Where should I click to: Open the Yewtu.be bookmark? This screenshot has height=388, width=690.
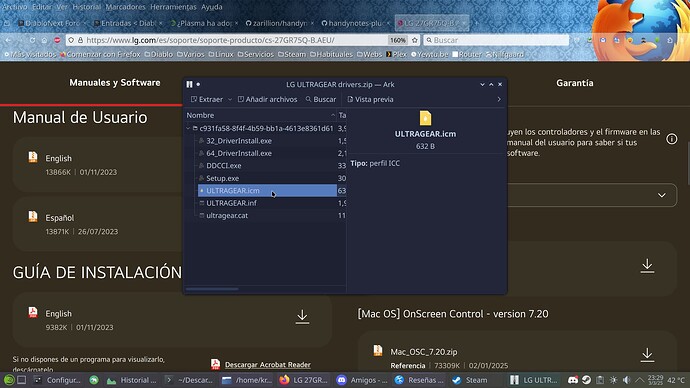click(430, 55)
